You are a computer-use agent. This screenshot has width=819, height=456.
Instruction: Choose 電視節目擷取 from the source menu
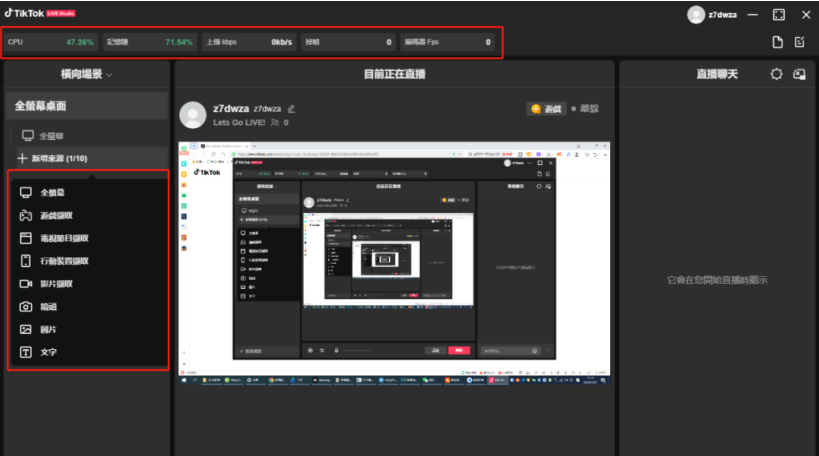[88, 238]
